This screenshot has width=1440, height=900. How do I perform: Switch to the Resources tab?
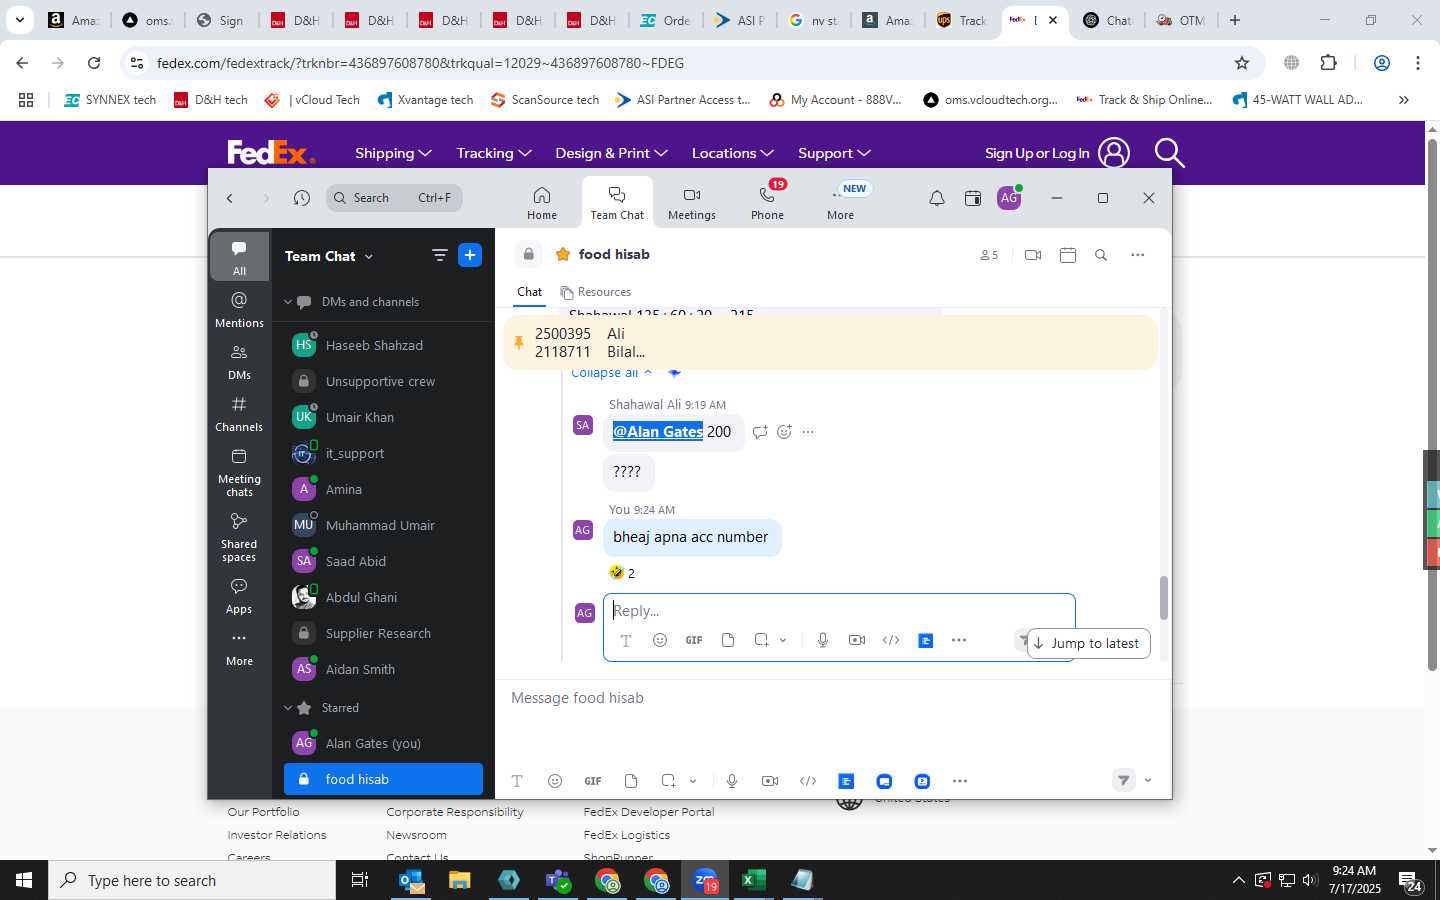596,292
